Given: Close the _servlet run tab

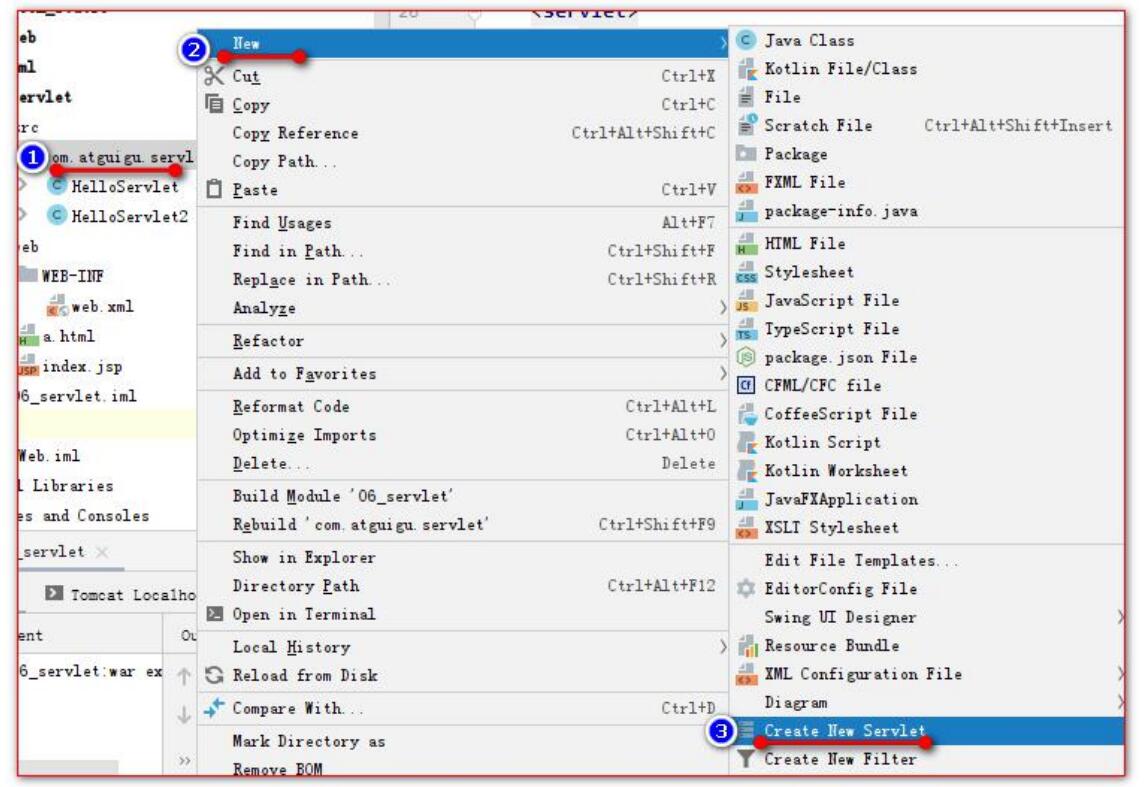Looking at the screenshot, I should pos(102,552).
